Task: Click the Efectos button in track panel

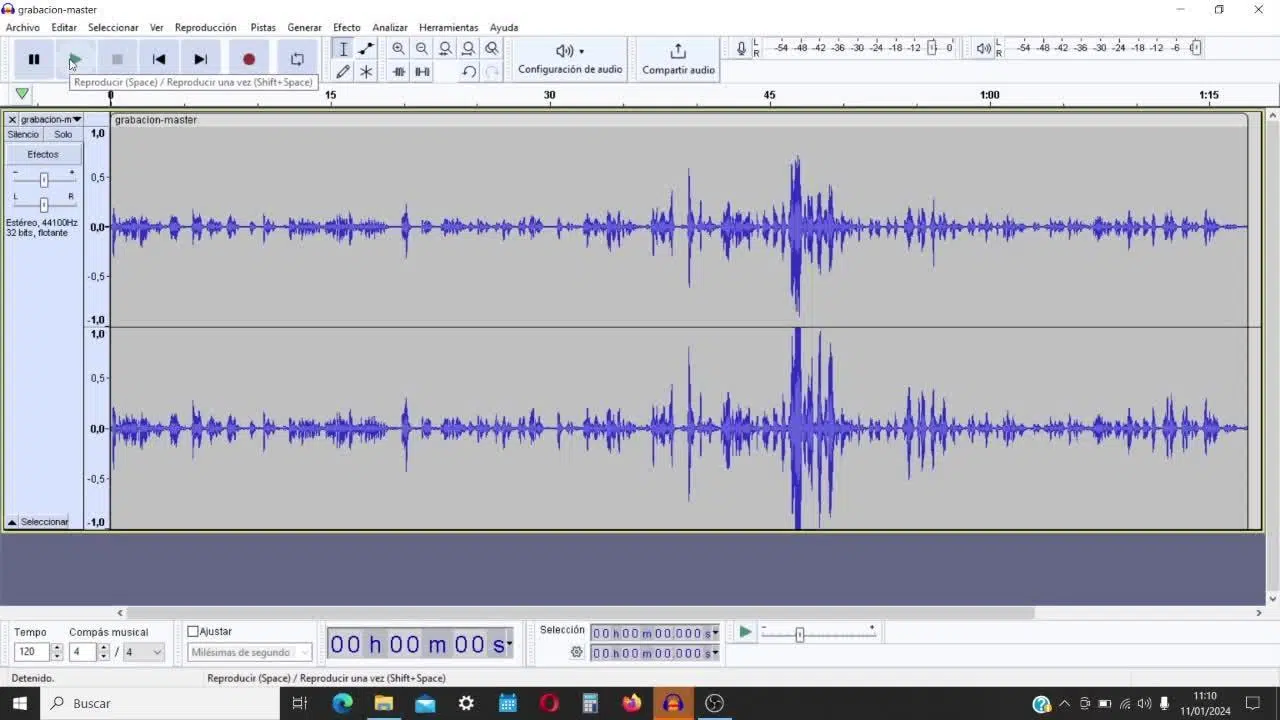Action: click(43, 154)
